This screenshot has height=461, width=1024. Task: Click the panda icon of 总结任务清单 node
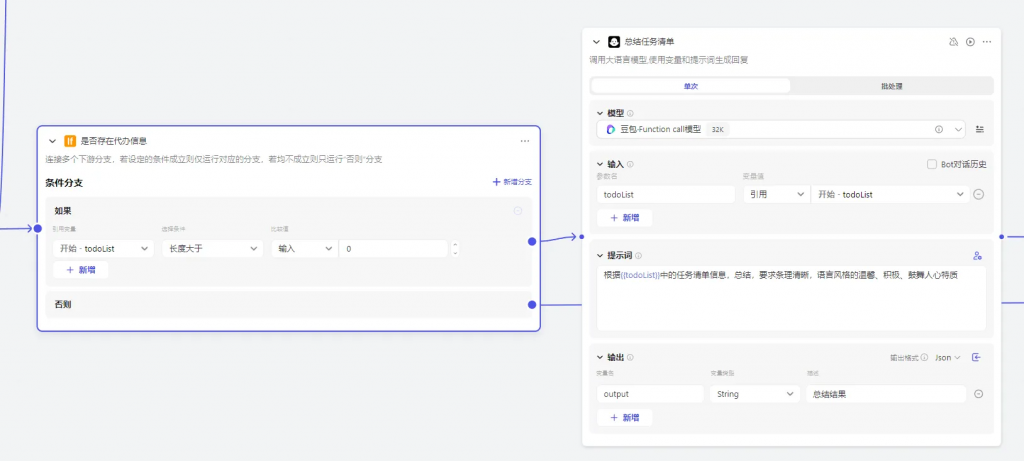614,42
